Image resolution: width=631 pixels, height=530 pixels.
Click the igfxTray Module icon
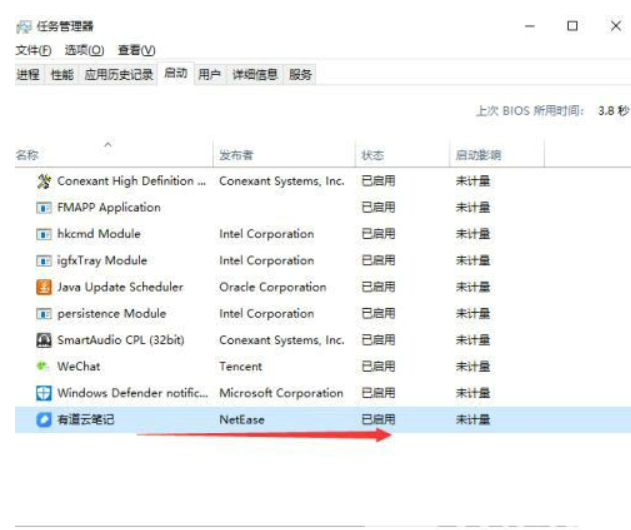coord(44,261)
